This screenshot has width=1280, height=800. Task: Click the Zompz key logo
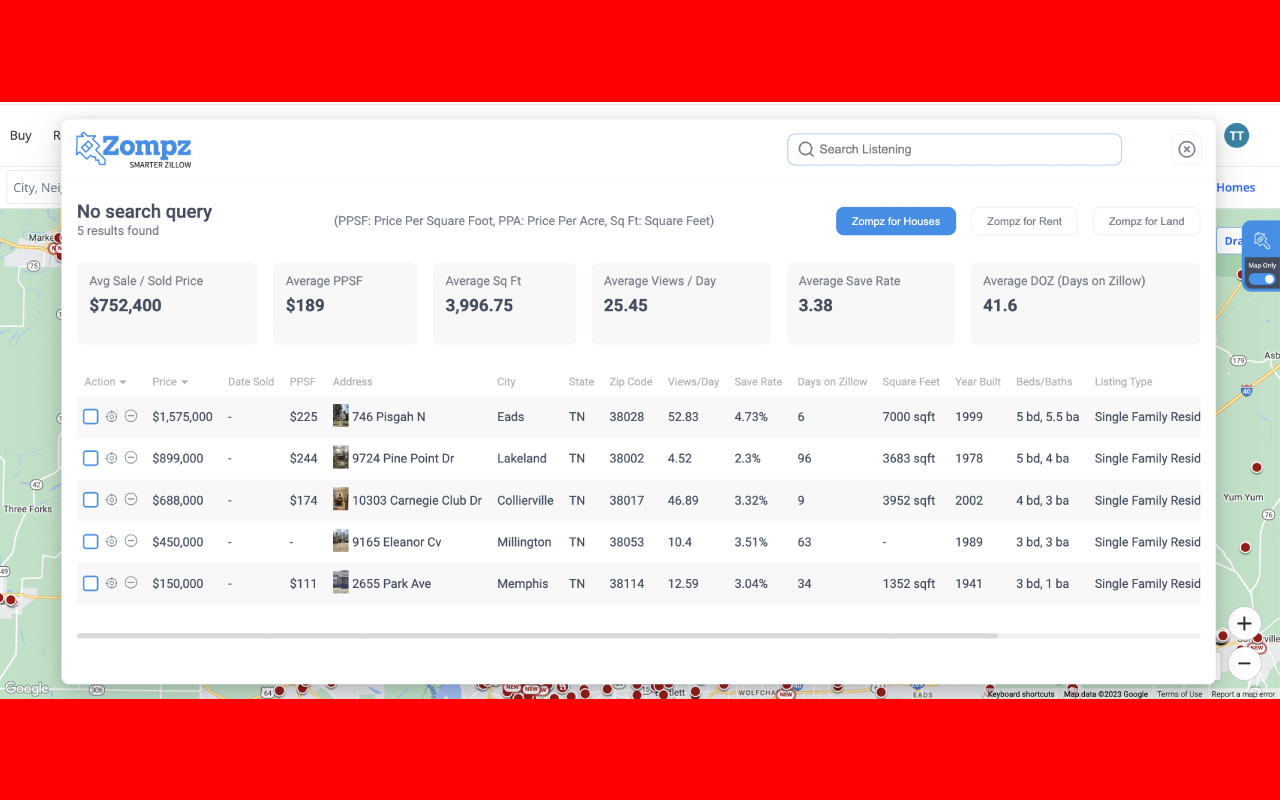click(134, 150)
